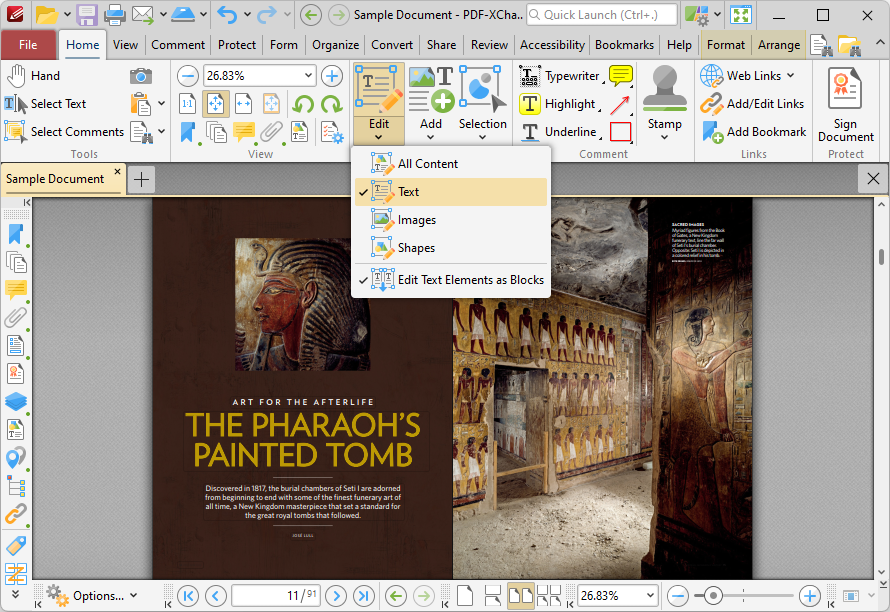The width and height of the screenshot is (890, 612).
Task: Click the page number input box
Action: point(276,596)
